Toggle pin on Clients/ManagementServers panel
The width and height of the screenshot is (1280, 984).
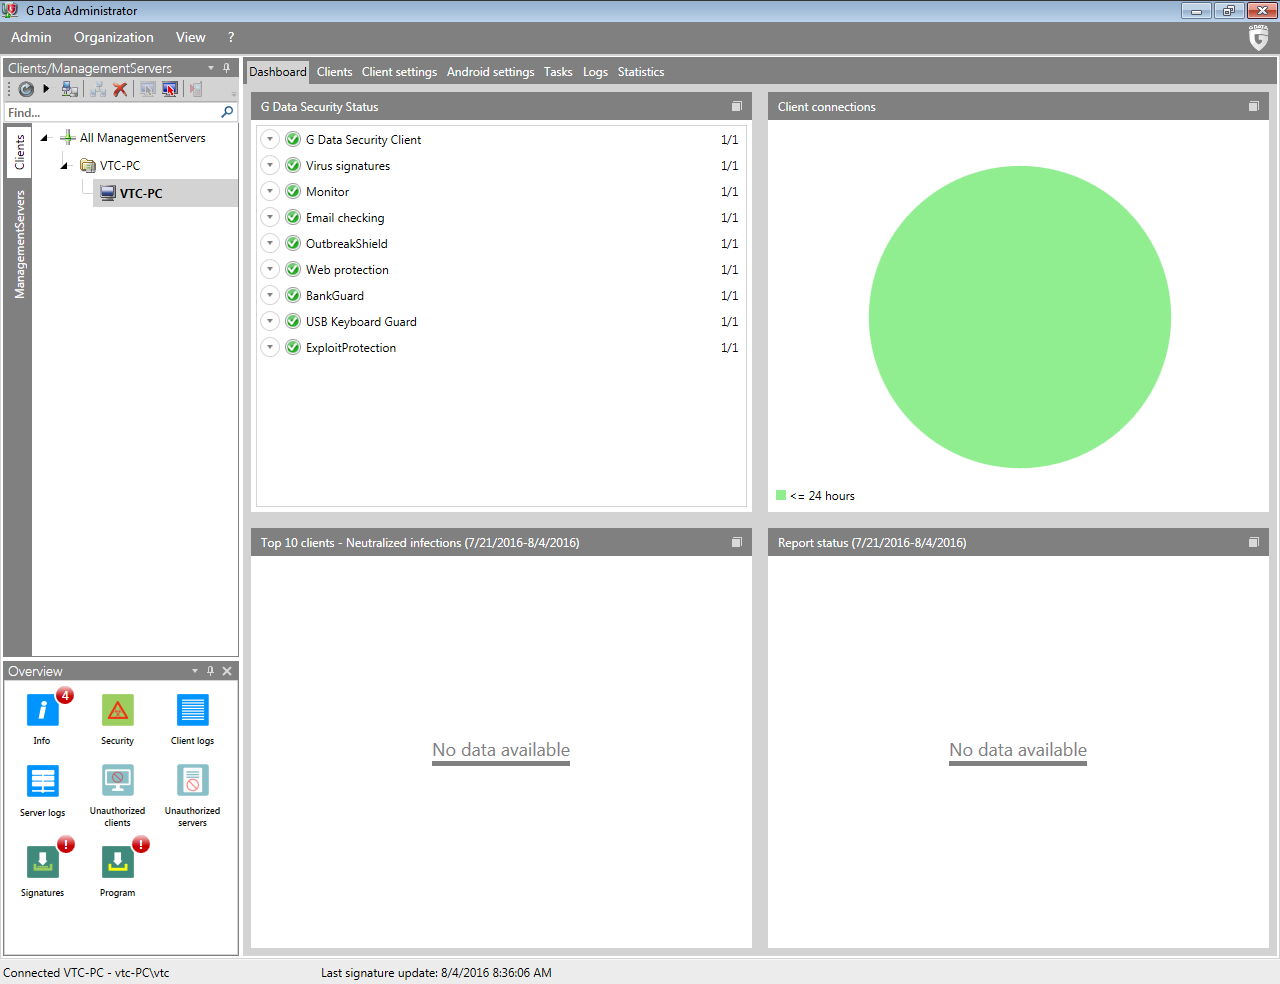[x=226, y=68]
